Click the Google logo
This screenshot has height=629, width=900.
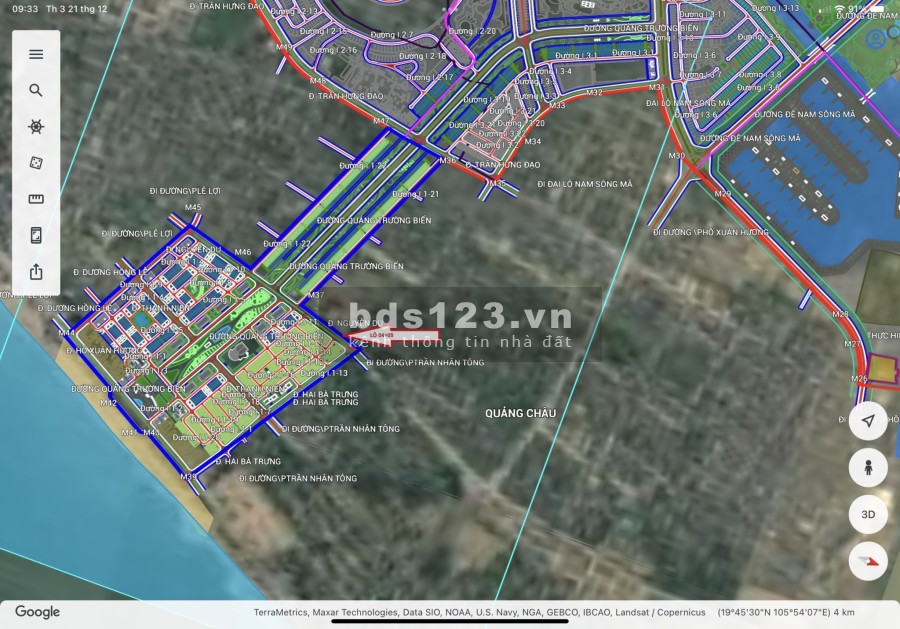(37, 612)
